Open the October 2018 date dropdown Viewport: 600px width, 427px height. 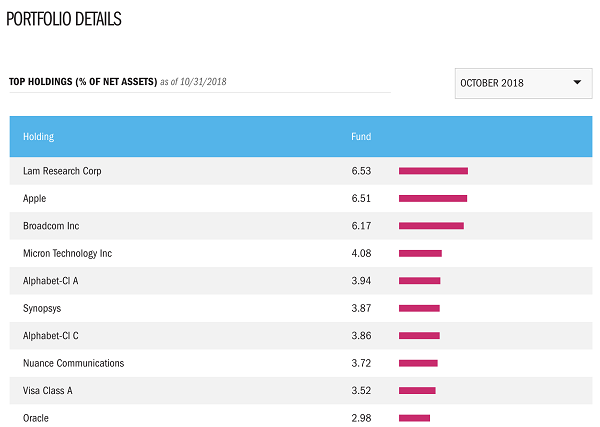point(523,83)
